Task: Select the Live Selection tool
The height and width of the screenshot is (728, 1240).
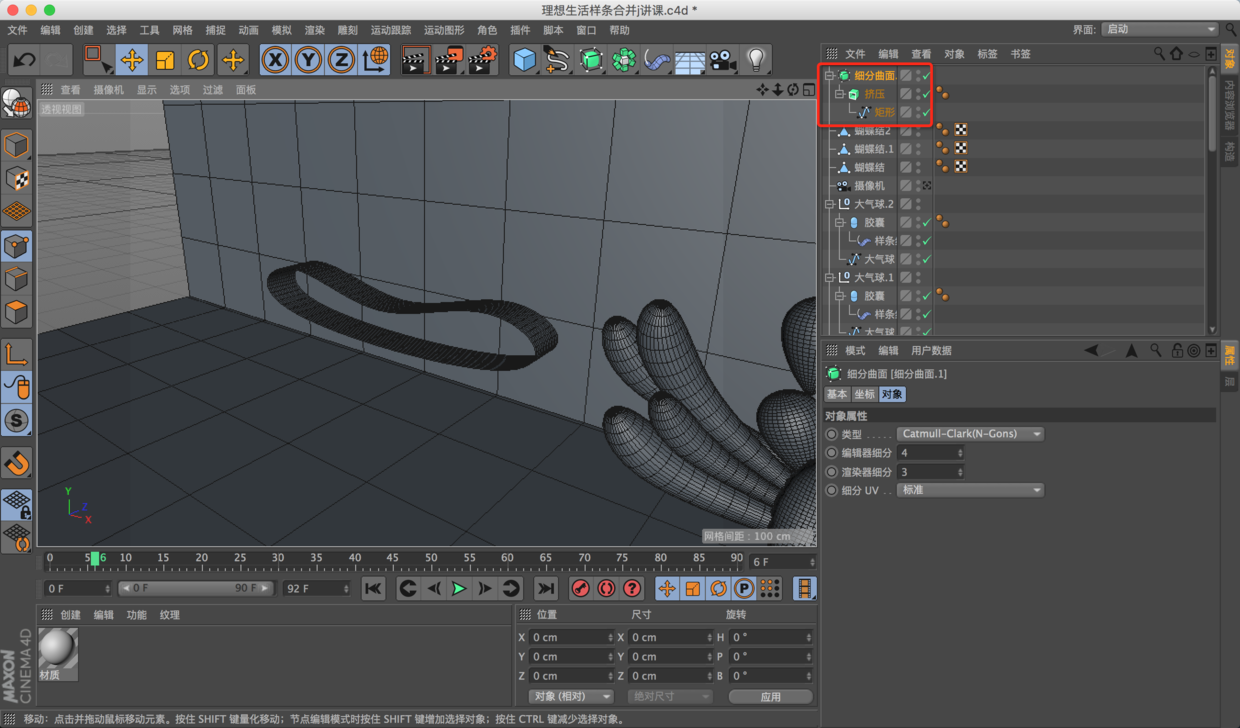Action: click(97, 60)
